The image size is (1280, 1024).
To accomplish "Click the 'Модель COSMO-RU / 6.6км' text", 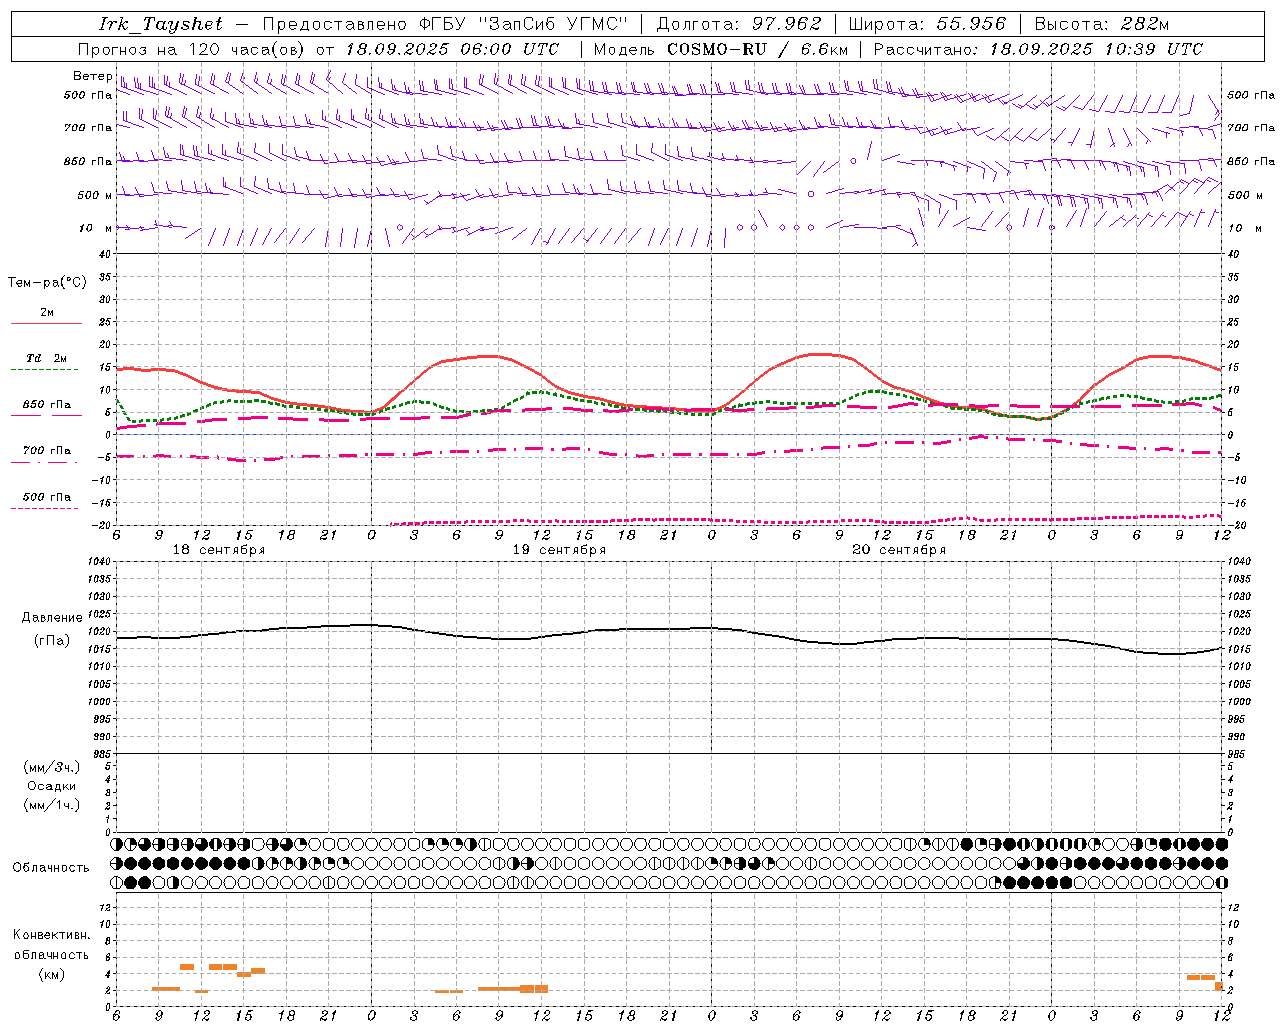I will (720, 49).
